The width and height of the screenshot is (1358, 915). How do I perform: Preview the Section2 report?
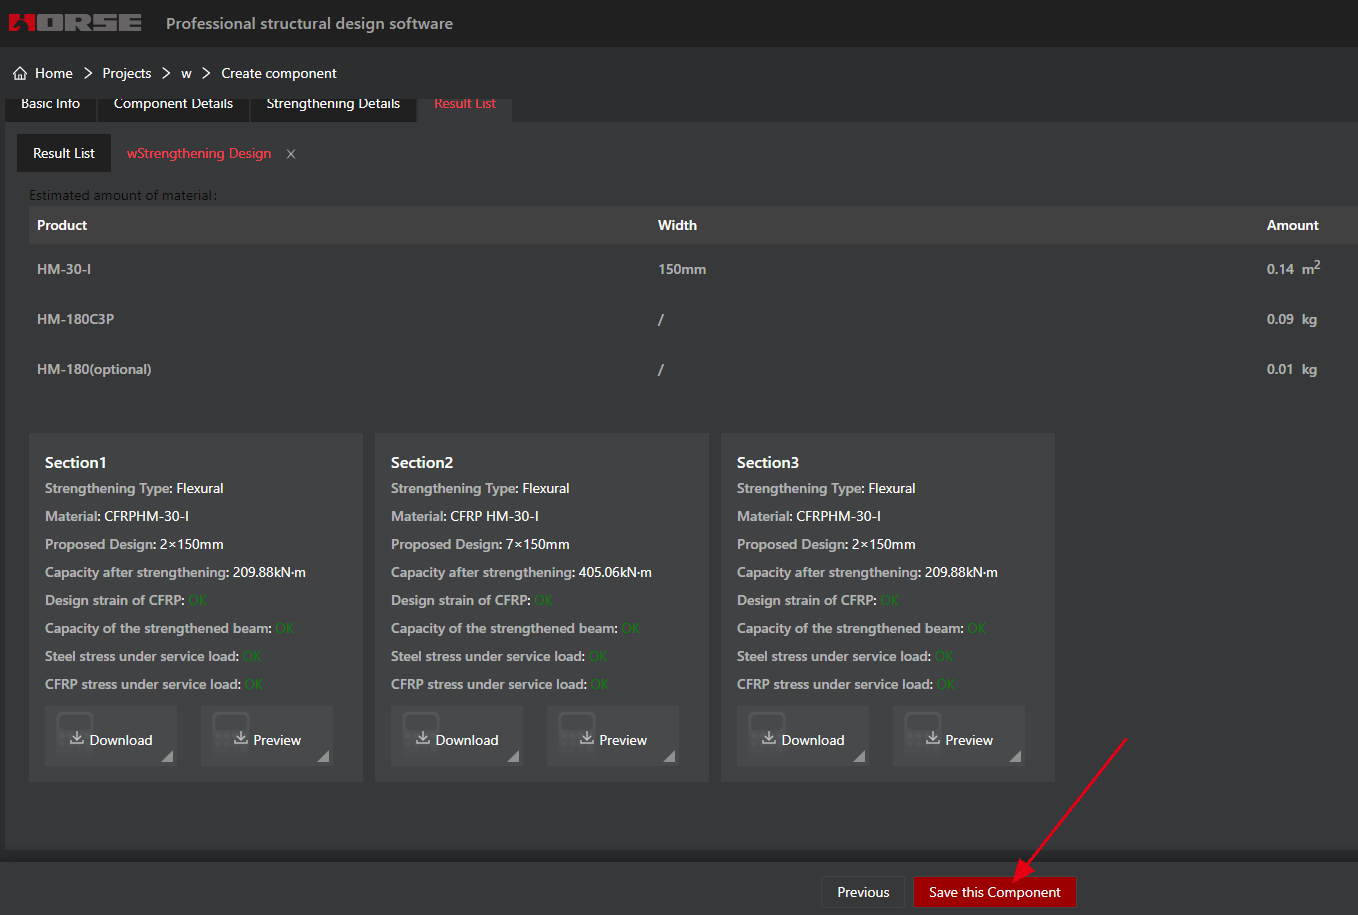point(613,739)
